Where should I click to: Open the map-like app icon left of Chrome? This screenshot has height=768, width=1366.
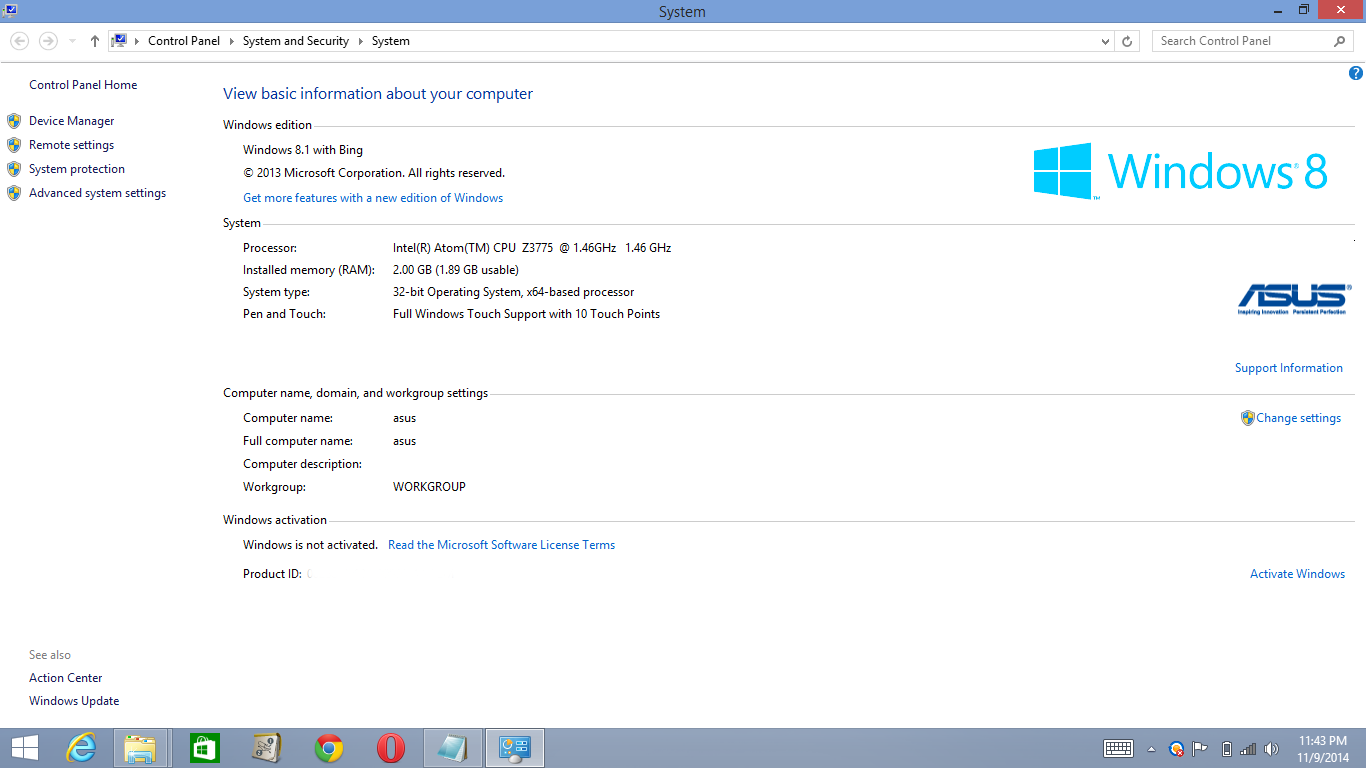(x=266, y=748)
